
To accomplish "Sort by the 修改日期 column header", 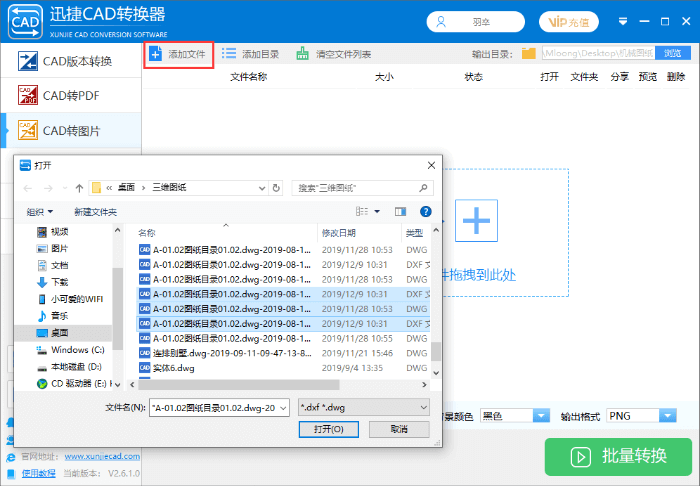I will tap(339, 233).
